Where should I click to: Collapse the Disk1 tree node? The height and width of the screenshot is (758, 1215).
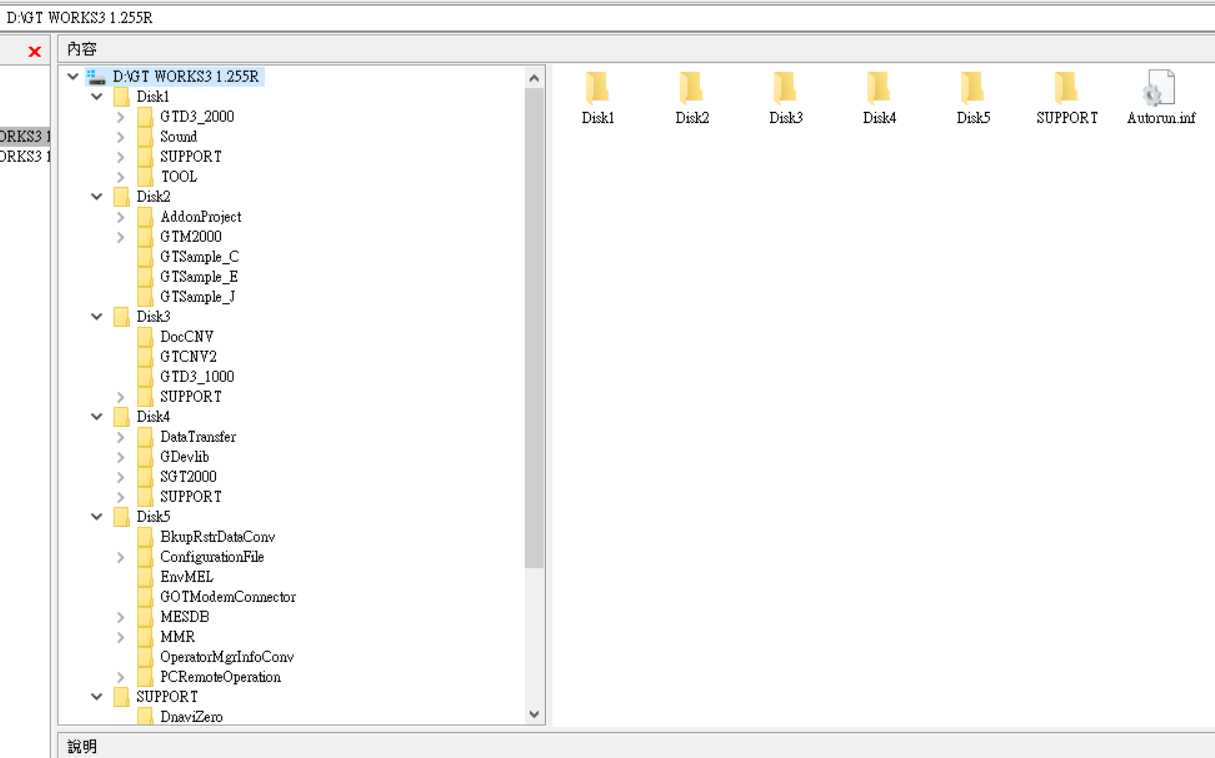(x=97, y=97)
